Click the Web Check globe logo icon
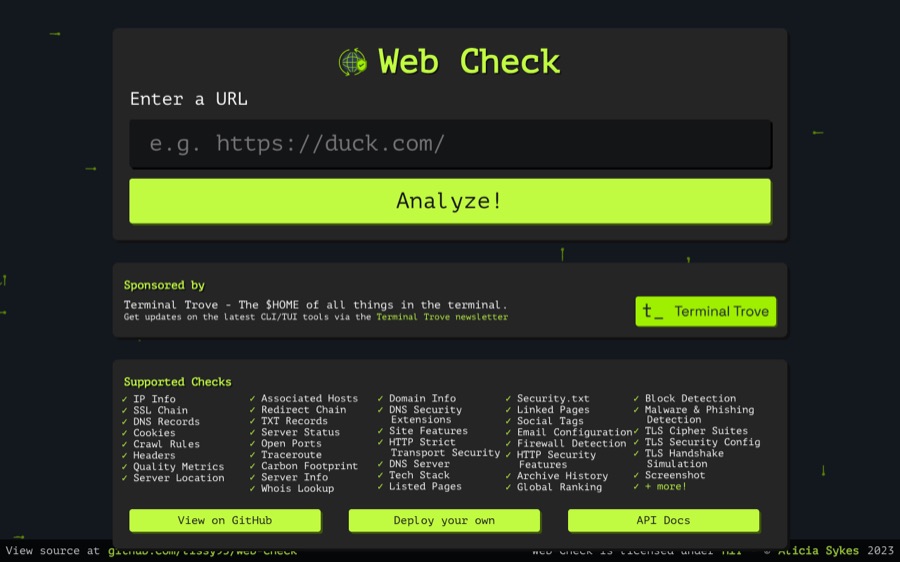 pyautogui.click(x=352, y=62)
